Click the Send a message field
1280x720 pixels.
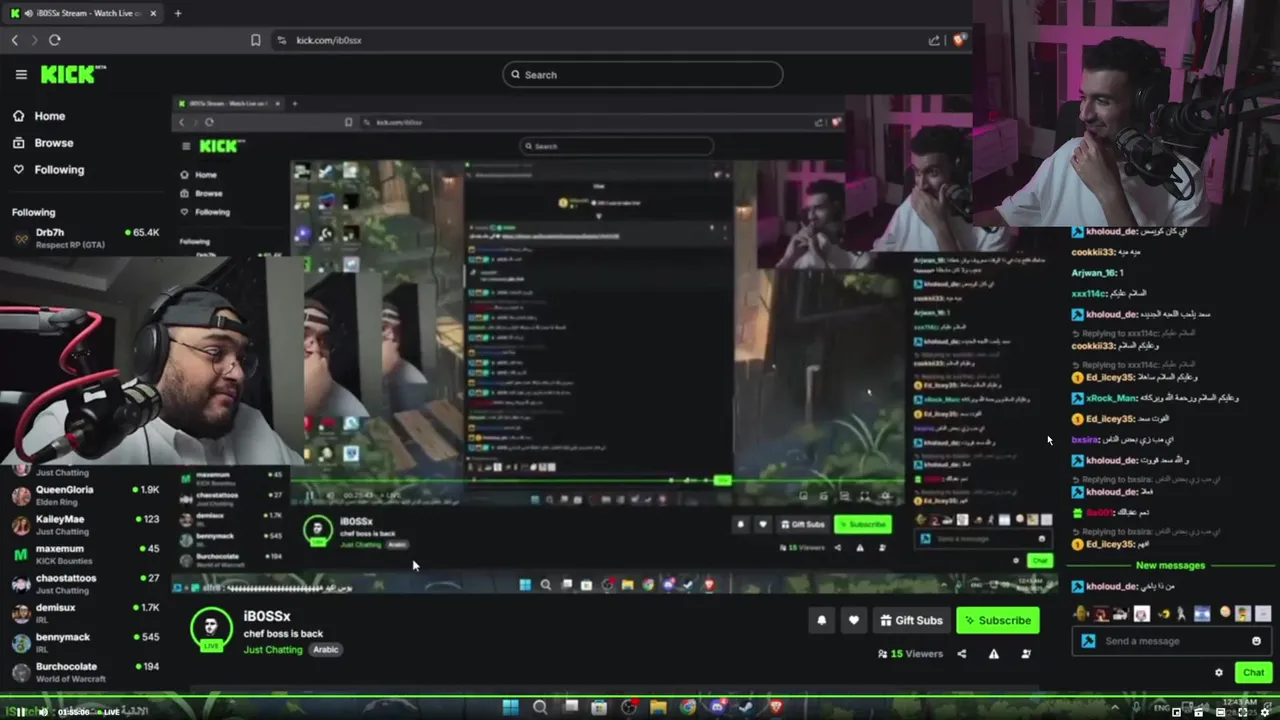click(1172, 641)
